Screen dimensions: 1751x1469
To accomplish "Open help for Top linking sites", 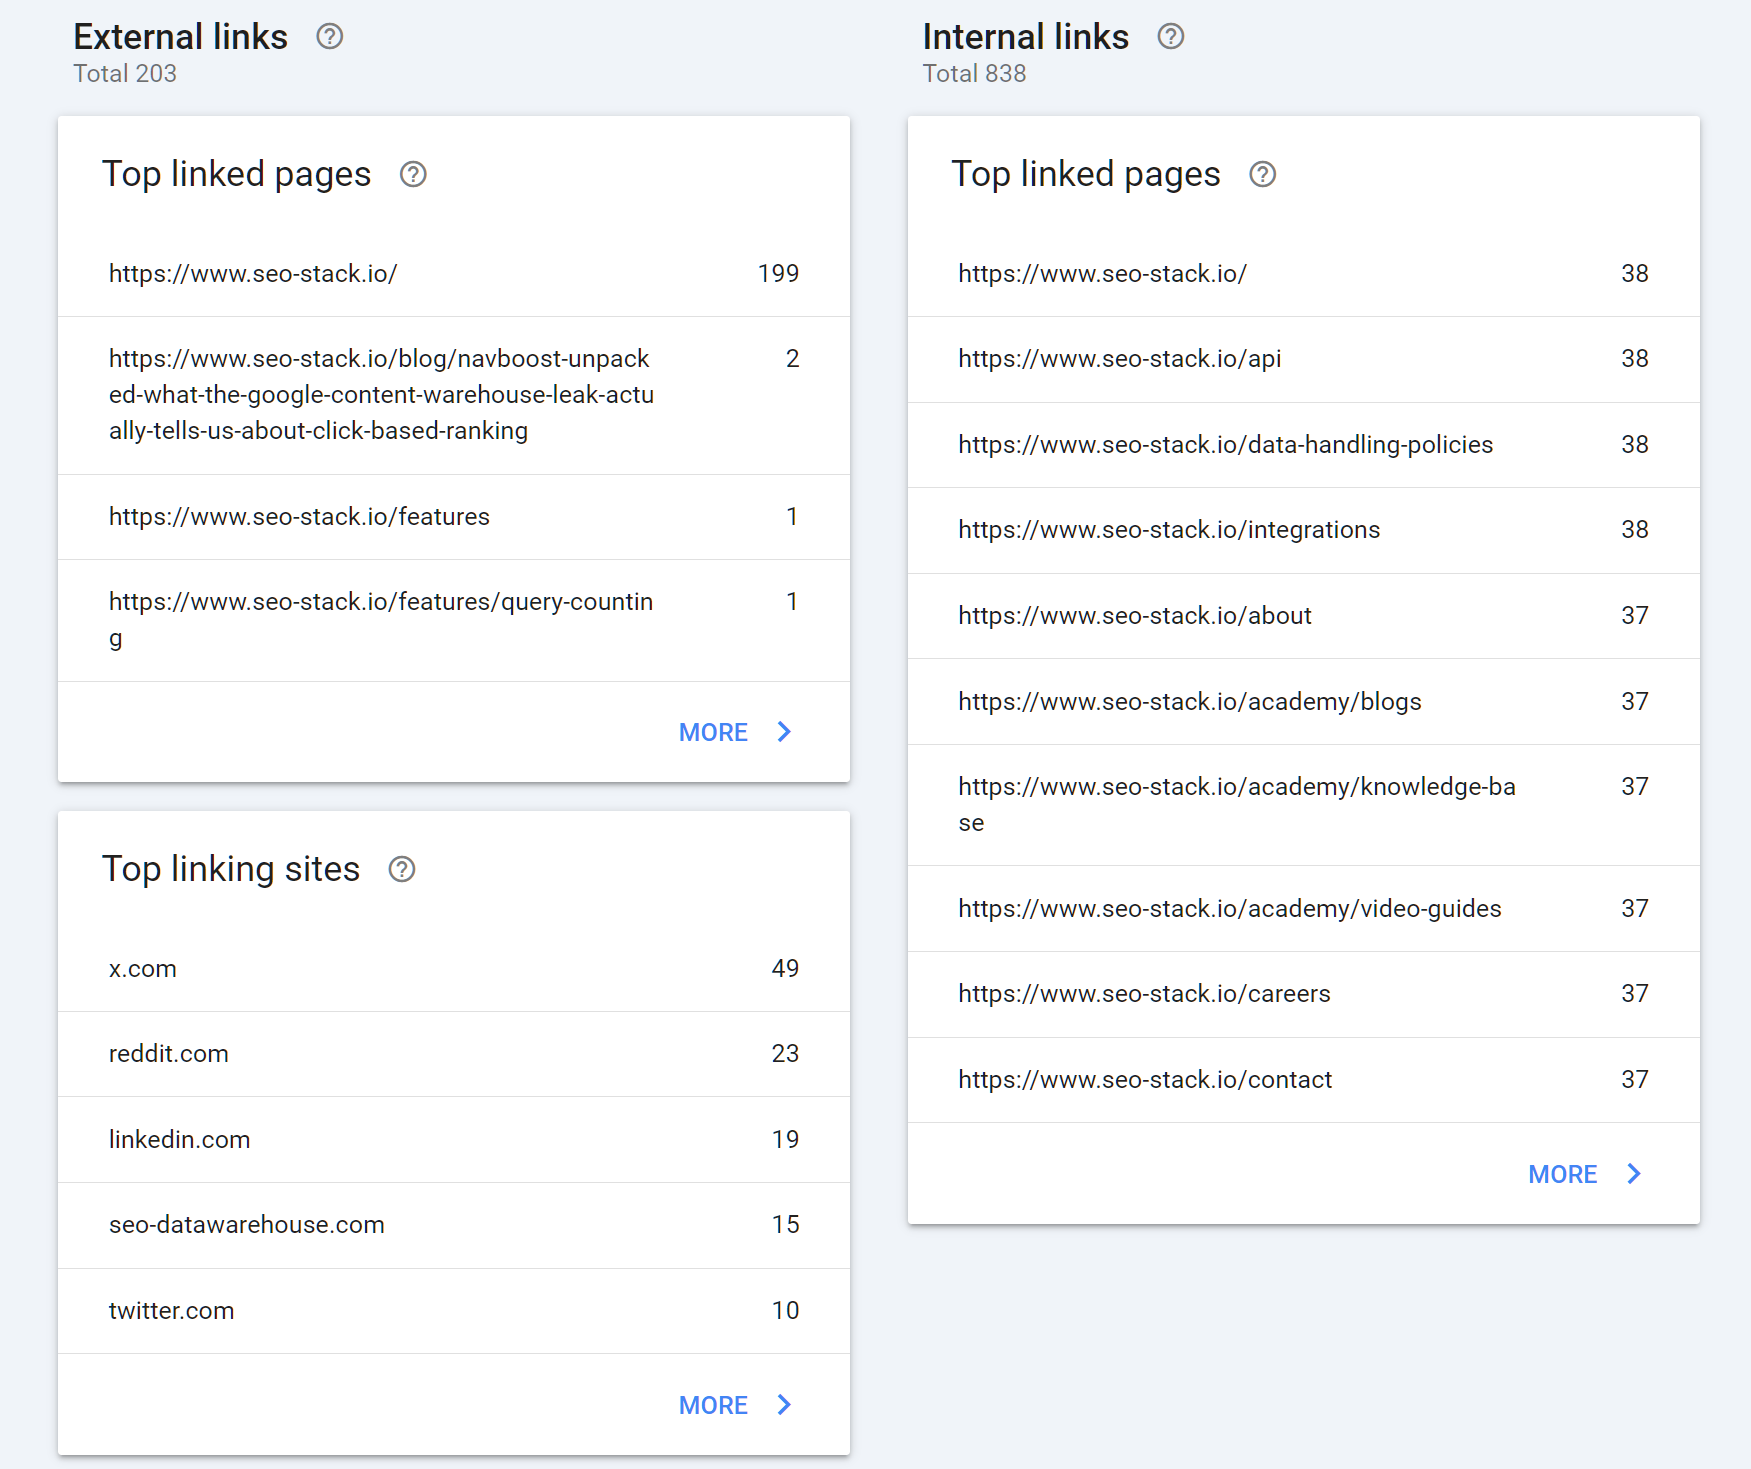I will click(402, 870).
